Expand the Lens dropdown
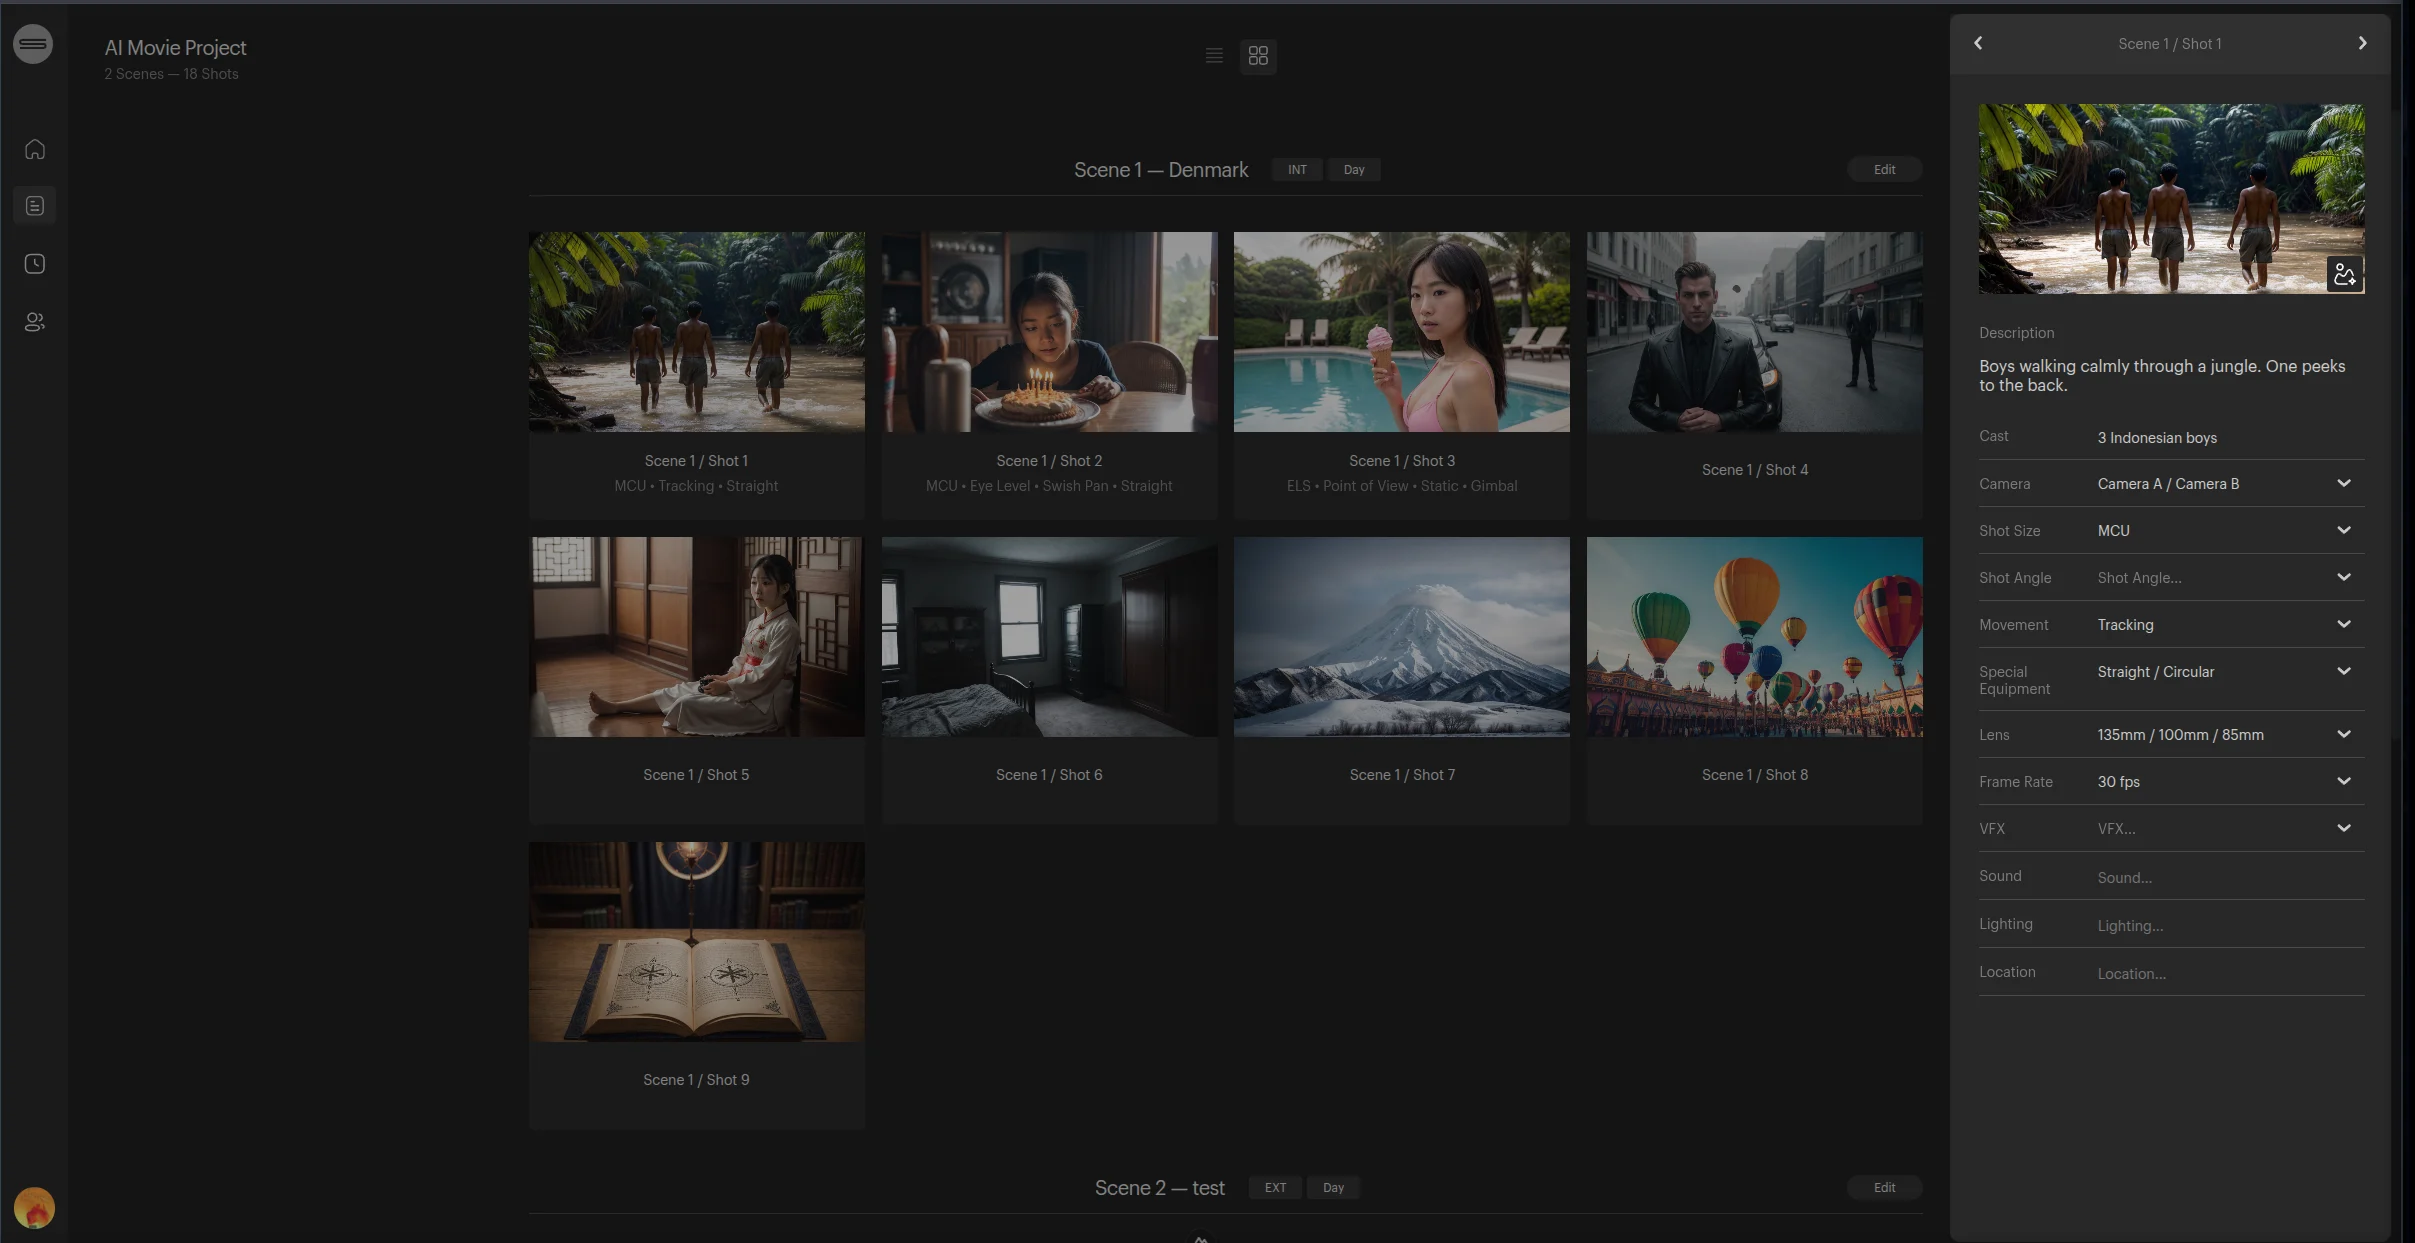Viewport: 2415px width, 1243px height. tap(2343, 735)
